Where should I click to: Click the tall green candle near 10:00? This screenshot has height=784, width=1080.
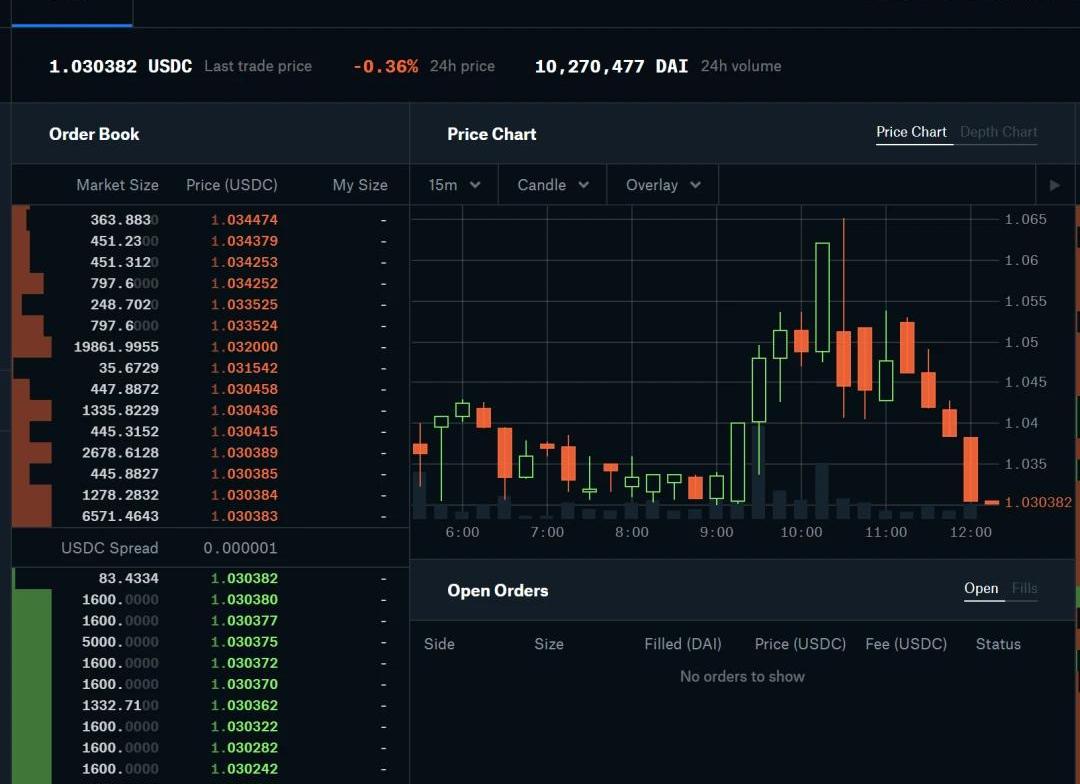coord(822,297)
